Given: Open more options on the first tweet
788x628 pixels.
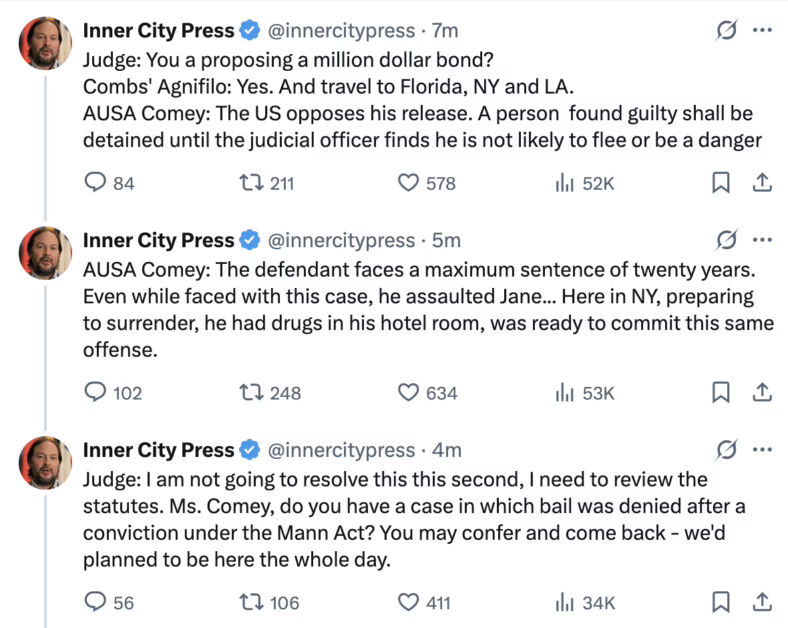Looking at the screenshot, I should [x=762, y=31].
